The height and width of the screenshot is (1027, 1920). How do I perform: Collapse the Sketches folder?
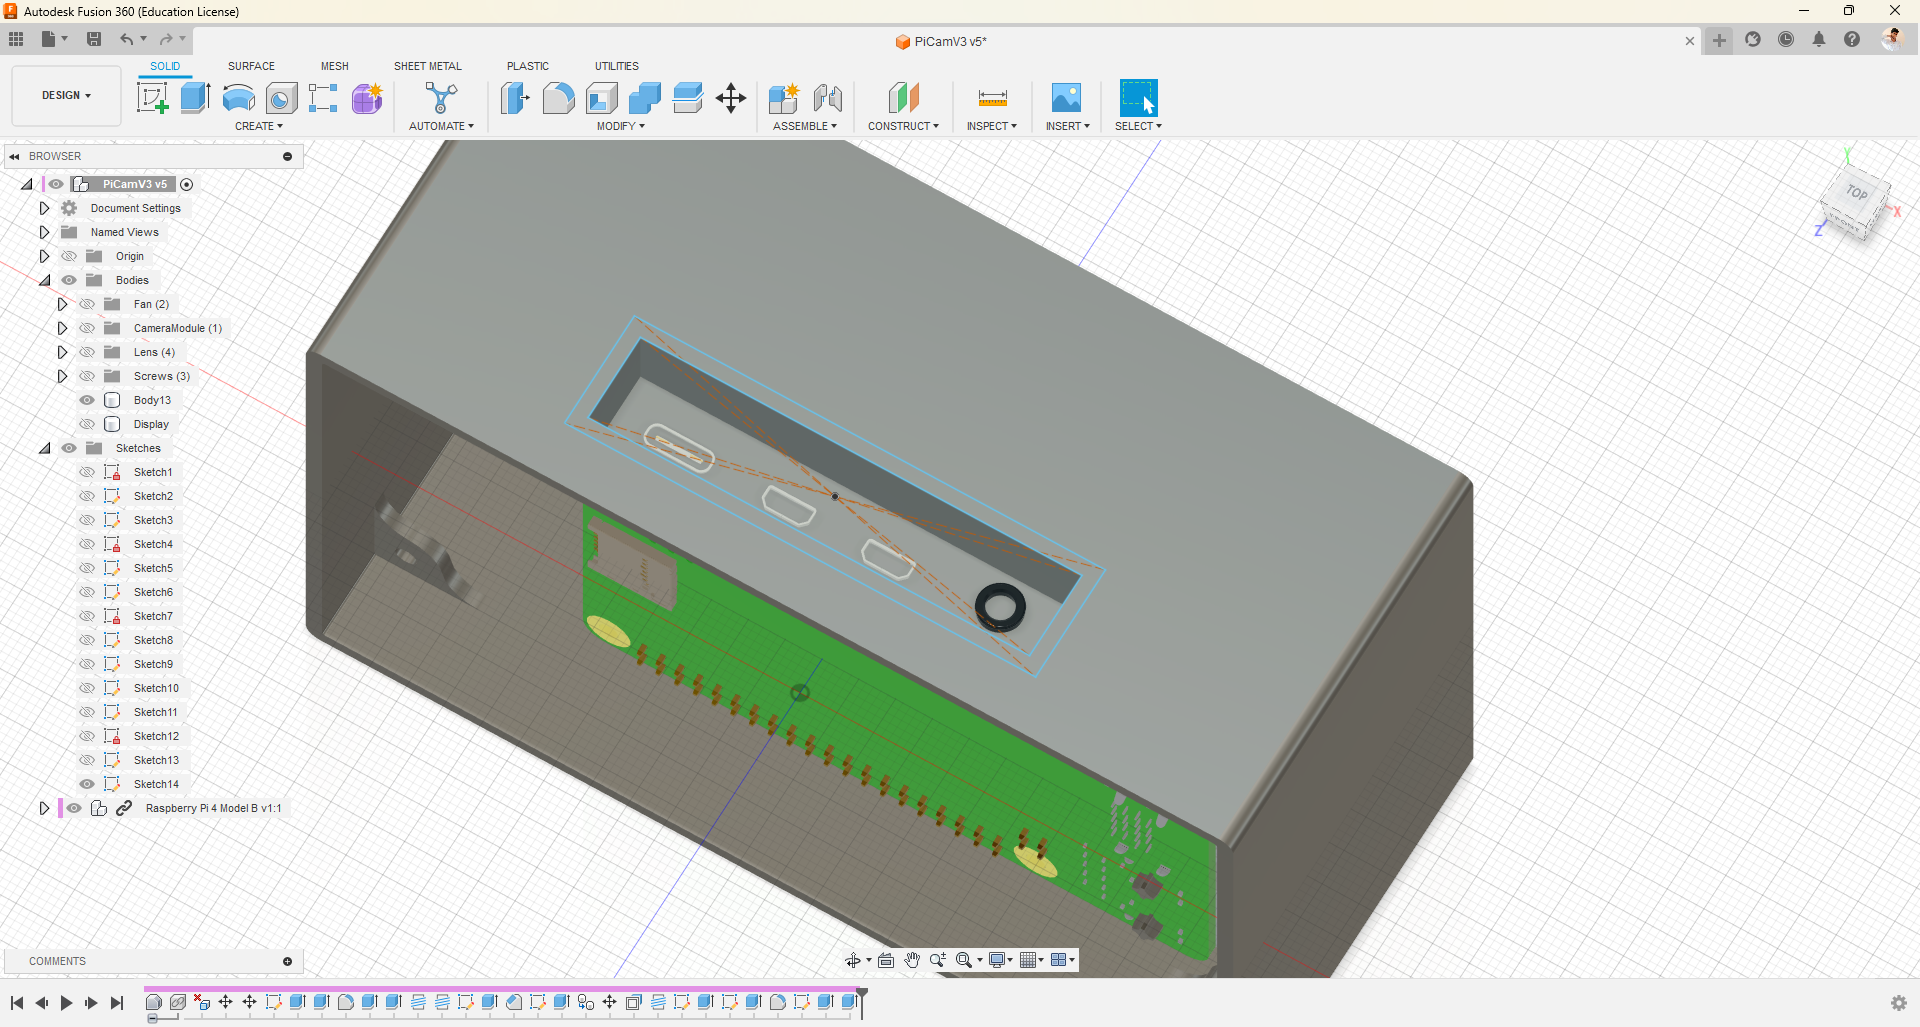(45, 448)
